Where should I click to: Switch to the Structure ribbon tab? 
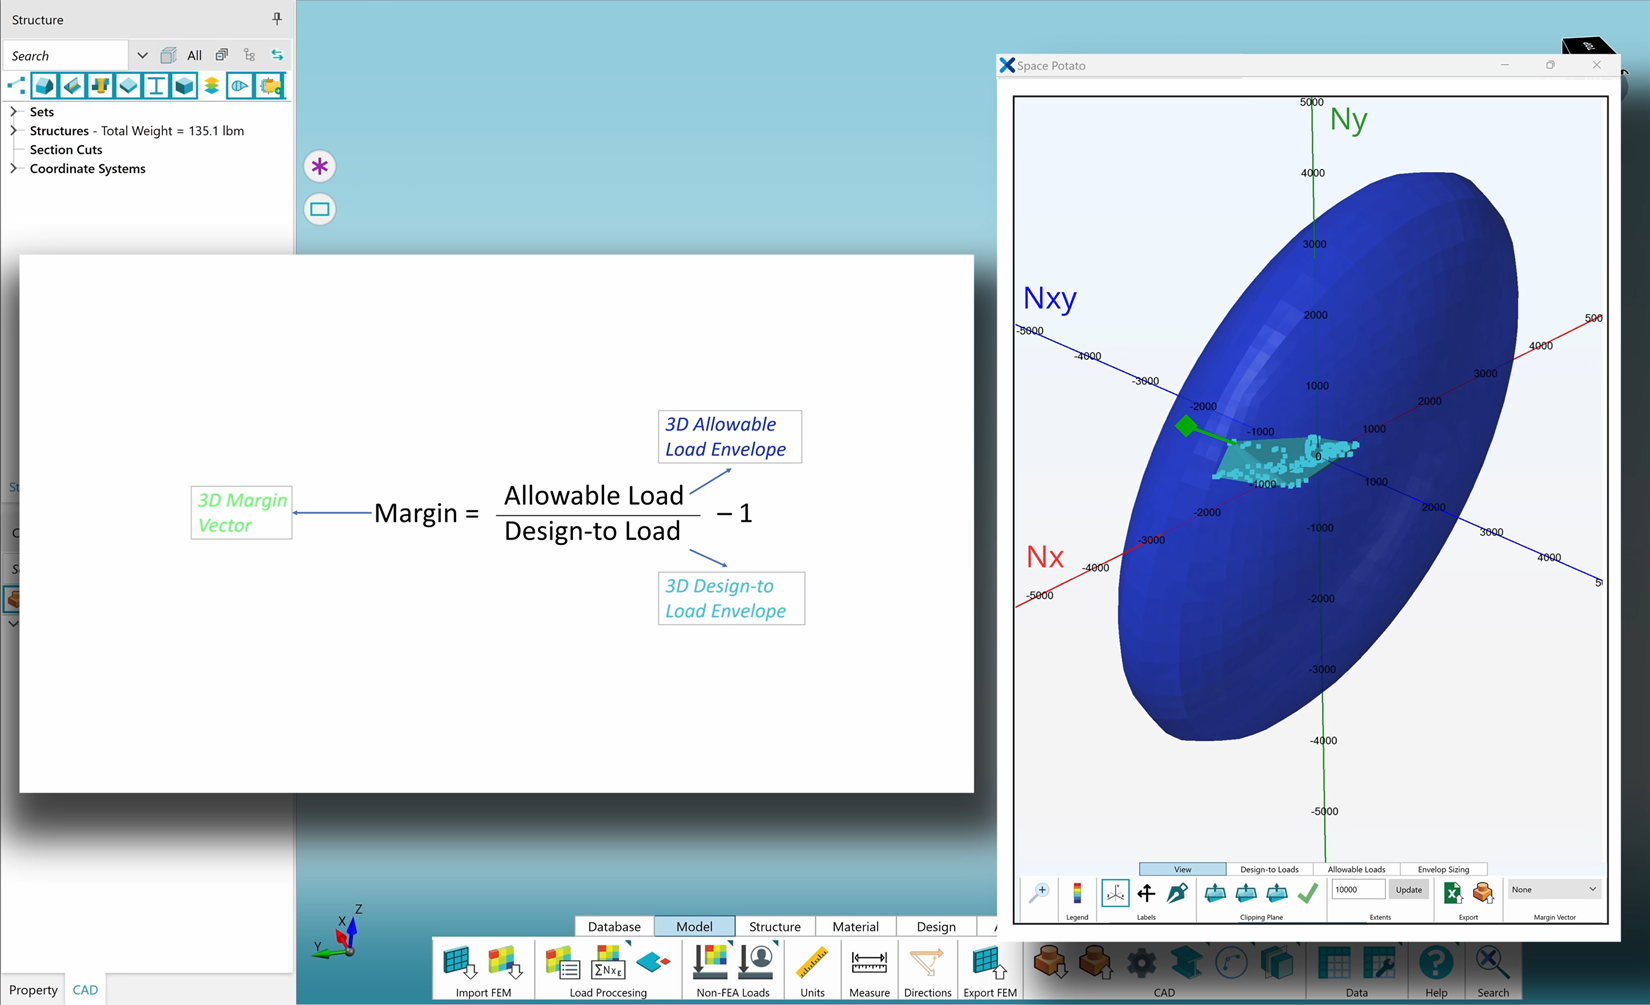[x=775, y=927]
